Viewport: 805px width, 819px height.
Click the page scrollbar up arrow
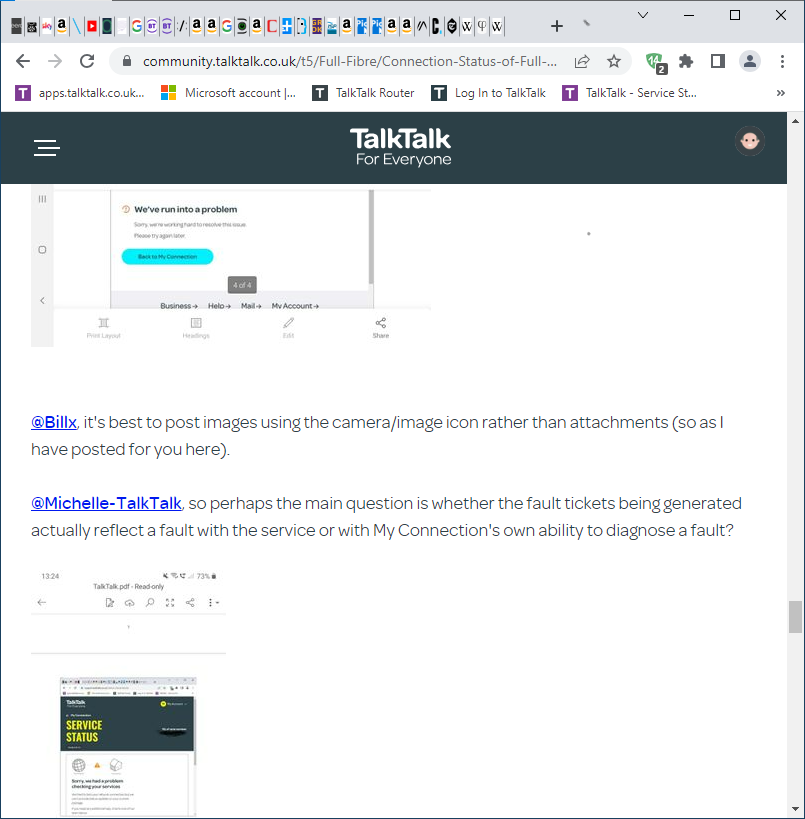click(795, 121)
